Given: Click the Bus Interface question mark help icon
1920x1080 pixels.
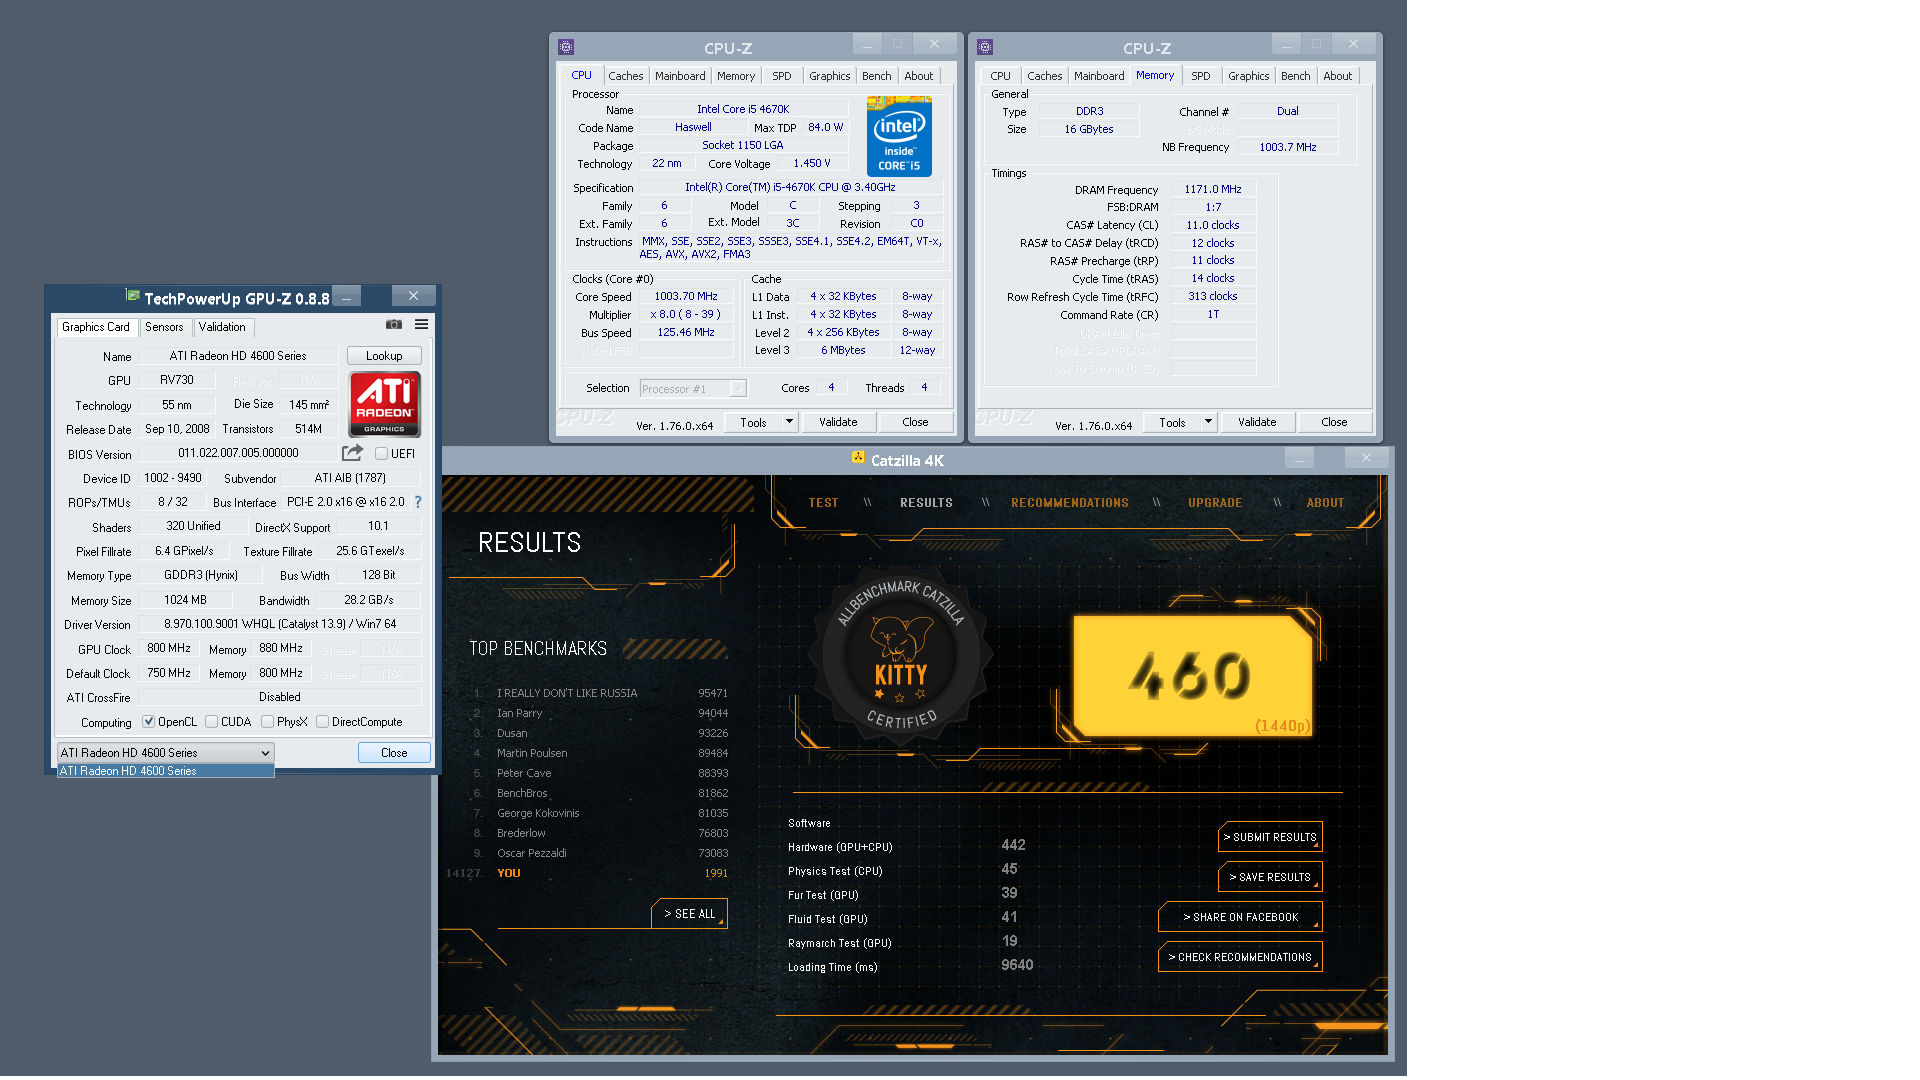Looking at the screenshot, I should coord(418,502).
